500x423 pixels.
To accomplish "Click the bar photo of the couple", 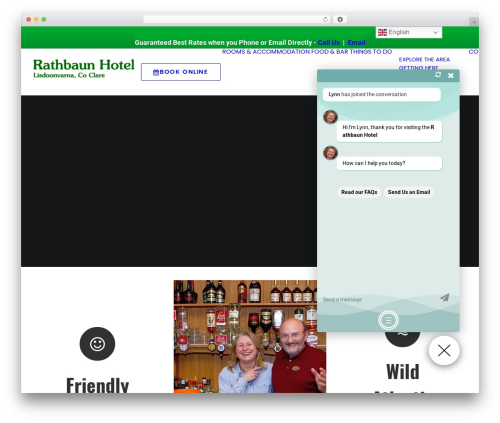I will [250, 336].
